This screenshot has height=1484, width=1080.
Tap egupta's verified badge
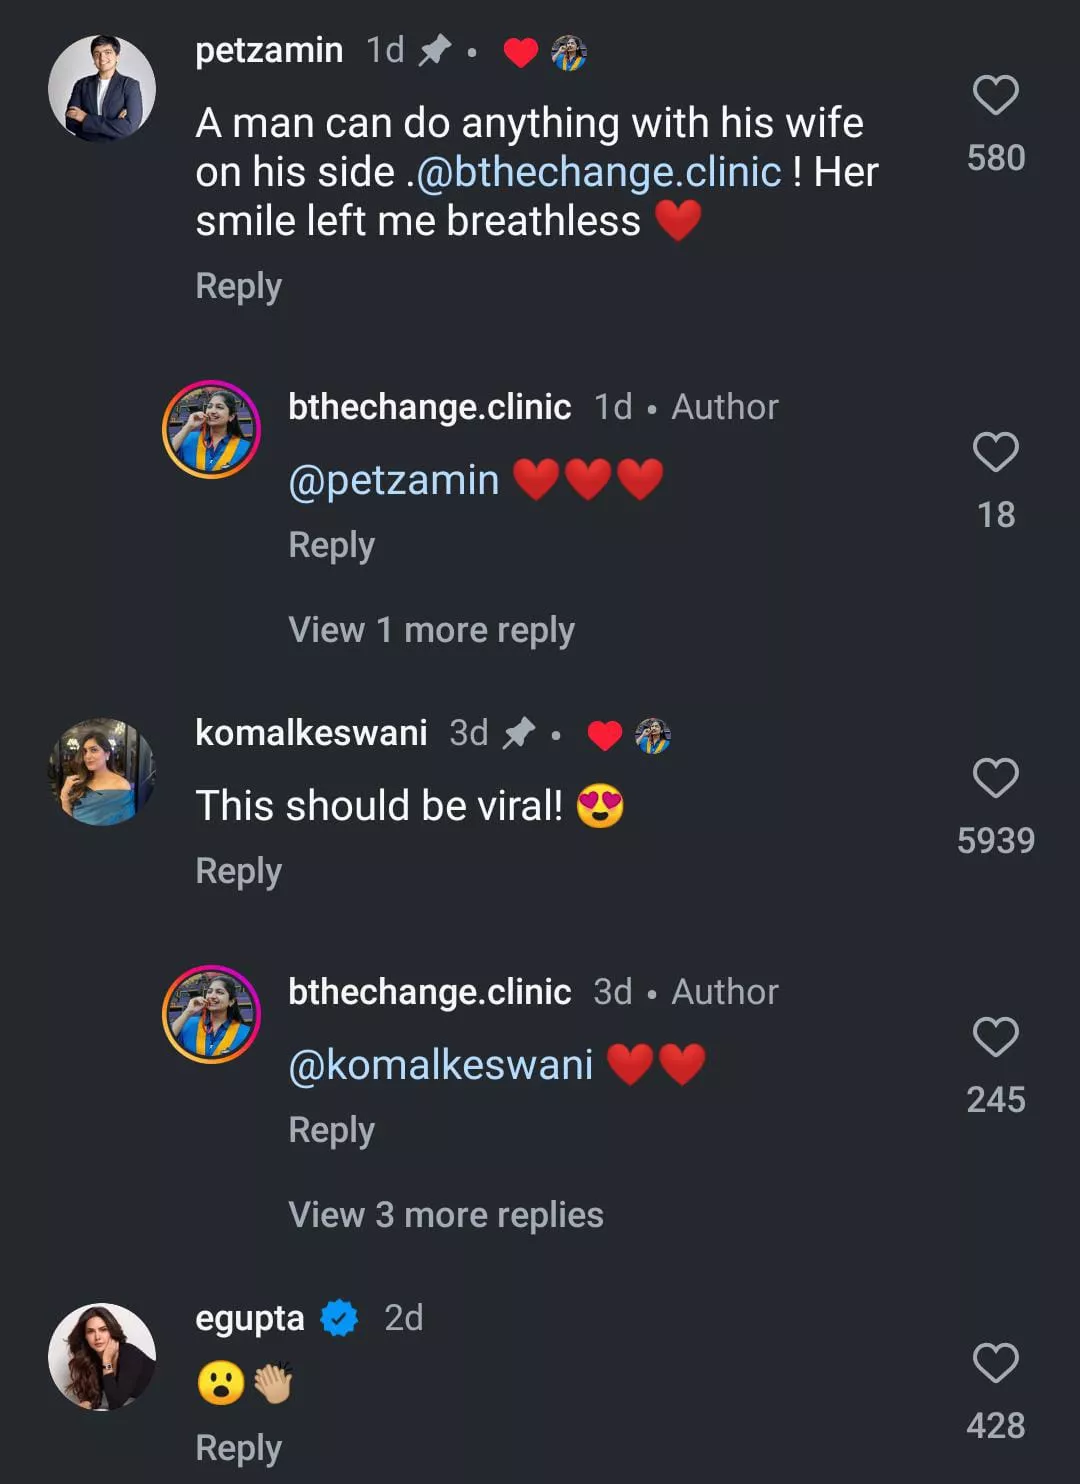coord(339,1318)
